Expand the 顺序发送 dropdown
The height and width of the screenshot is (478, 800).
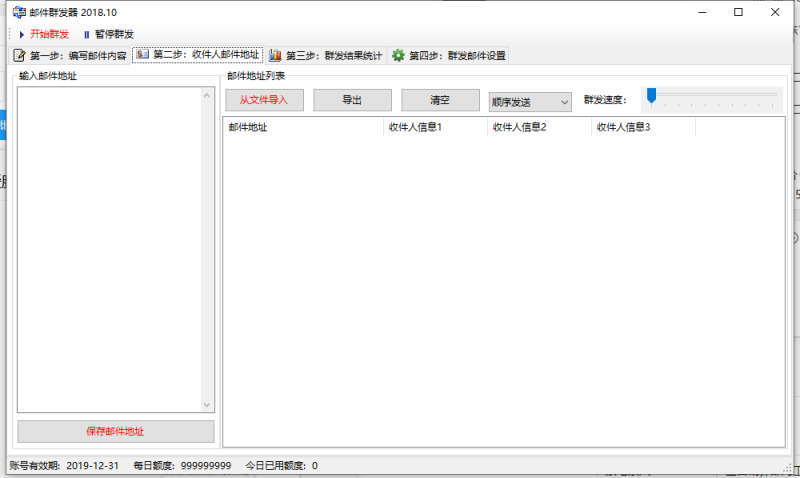pyautogui.click(x=529, y=102)
